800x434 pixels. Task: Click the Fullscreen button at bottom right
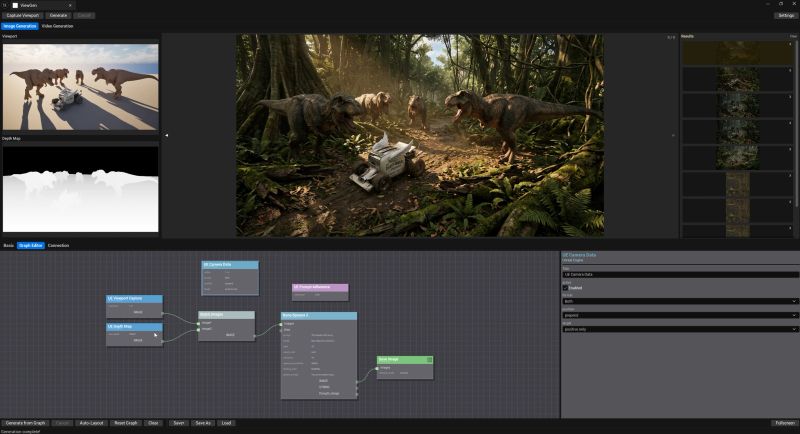click(785, 423)
